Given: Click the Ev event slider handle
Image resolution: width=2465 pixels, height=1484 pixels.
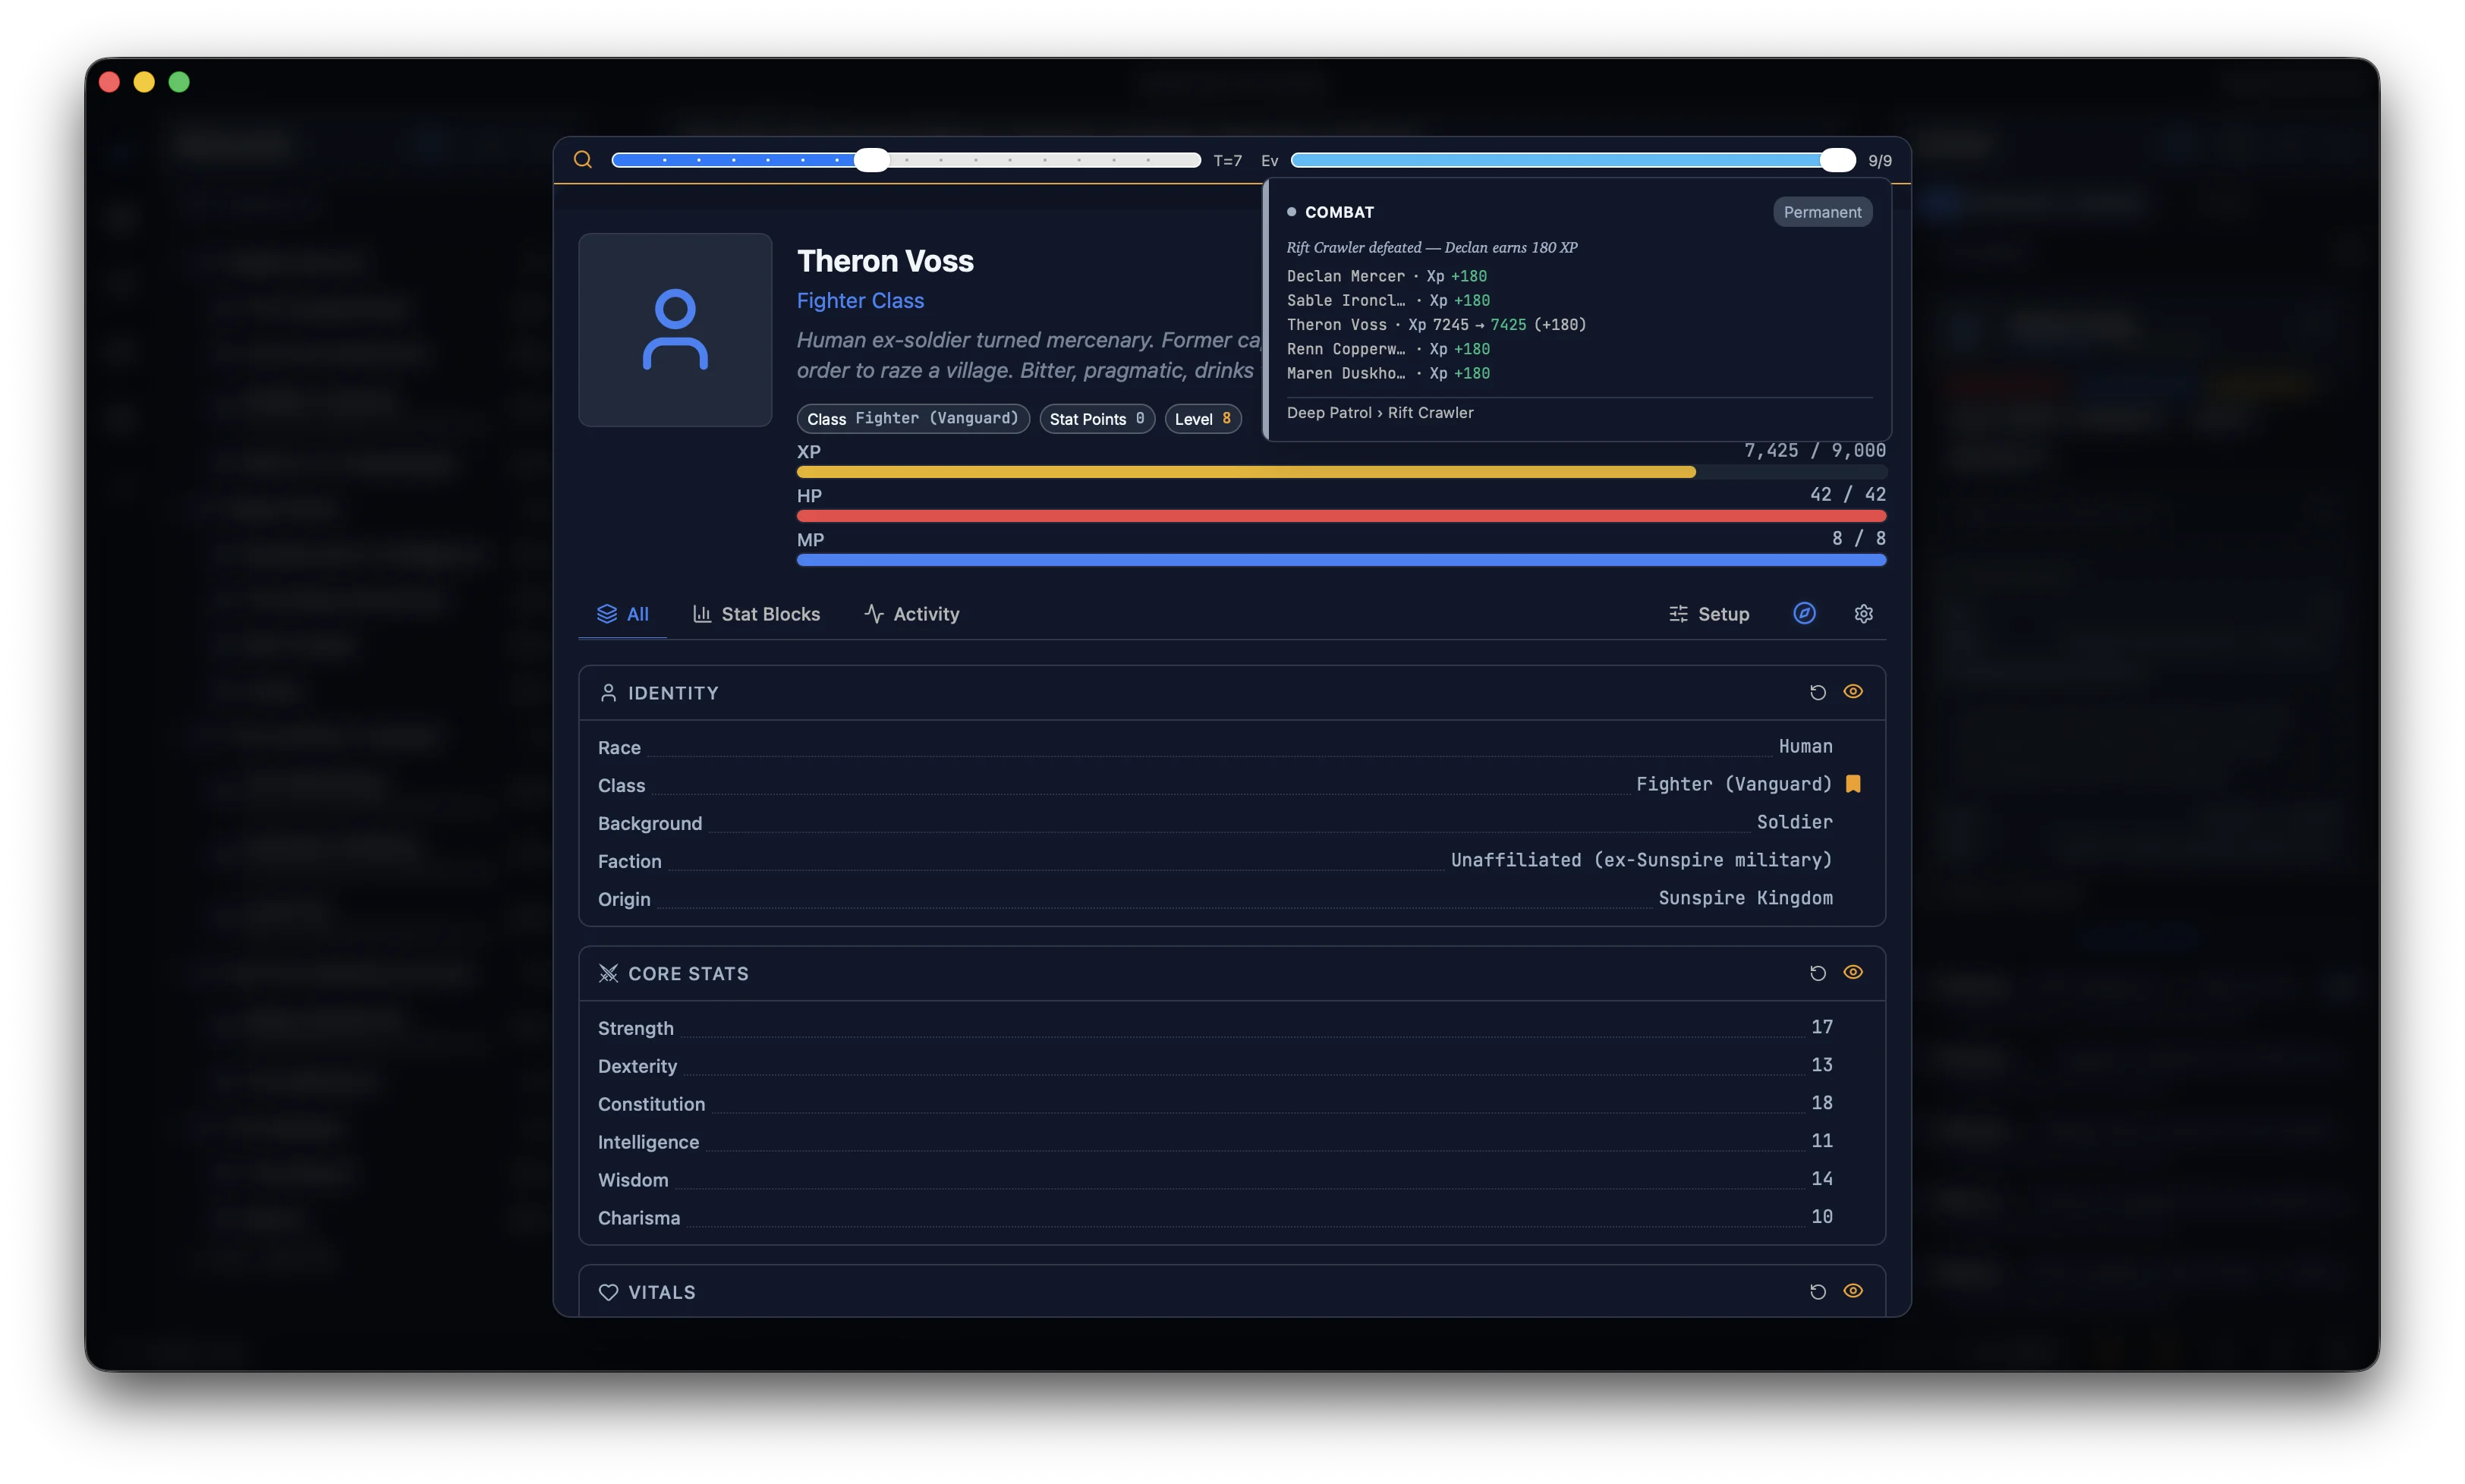Looking at the screenshot, I should coord(1837,160).
